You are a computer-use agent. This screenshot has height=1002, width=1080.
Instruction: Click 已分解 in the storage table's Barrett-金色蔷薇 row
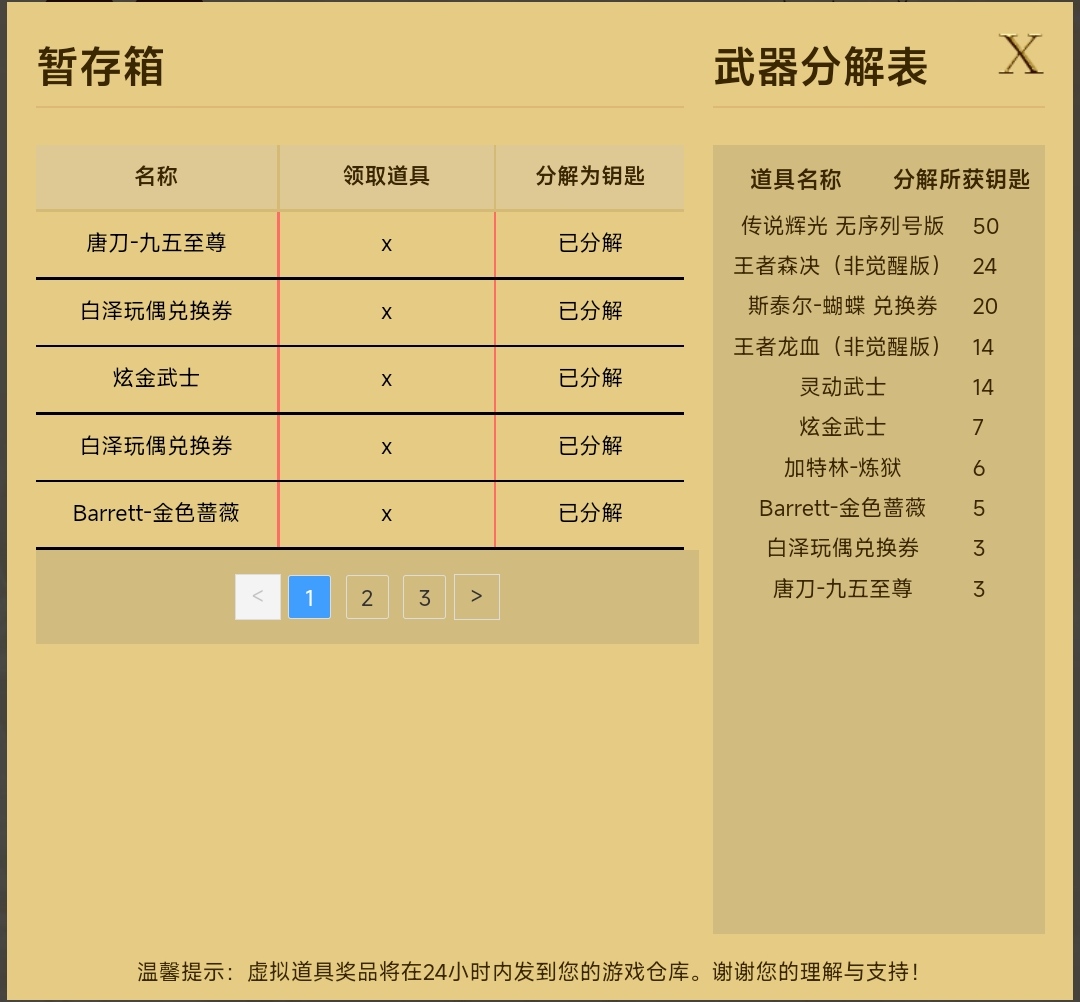(x=590, y=513)
